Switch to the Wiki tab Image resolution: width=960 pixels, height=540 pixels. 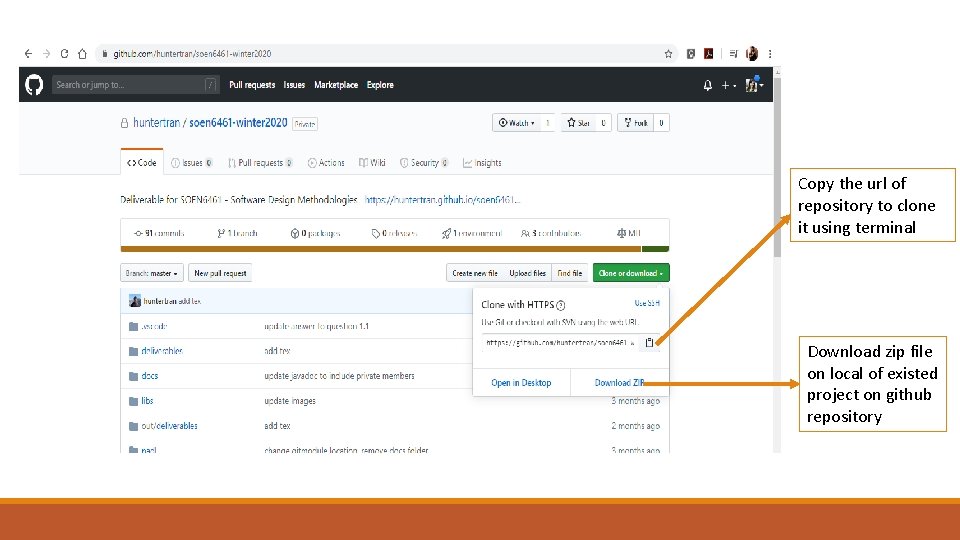[x=372, y=163]
